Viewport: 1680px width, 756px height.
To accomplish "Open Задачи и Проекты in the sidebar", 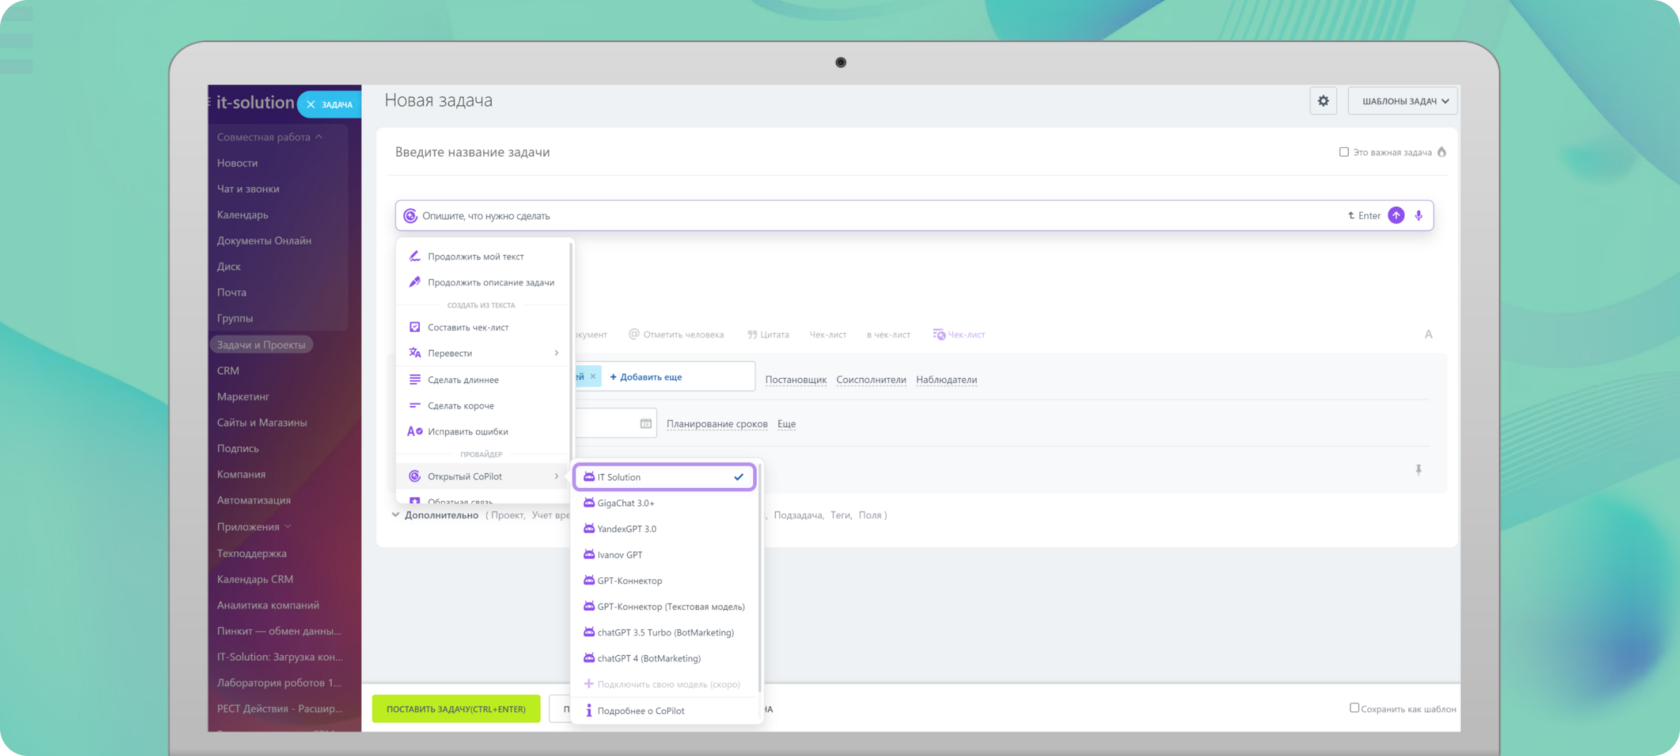I will [x=261, y=345].
